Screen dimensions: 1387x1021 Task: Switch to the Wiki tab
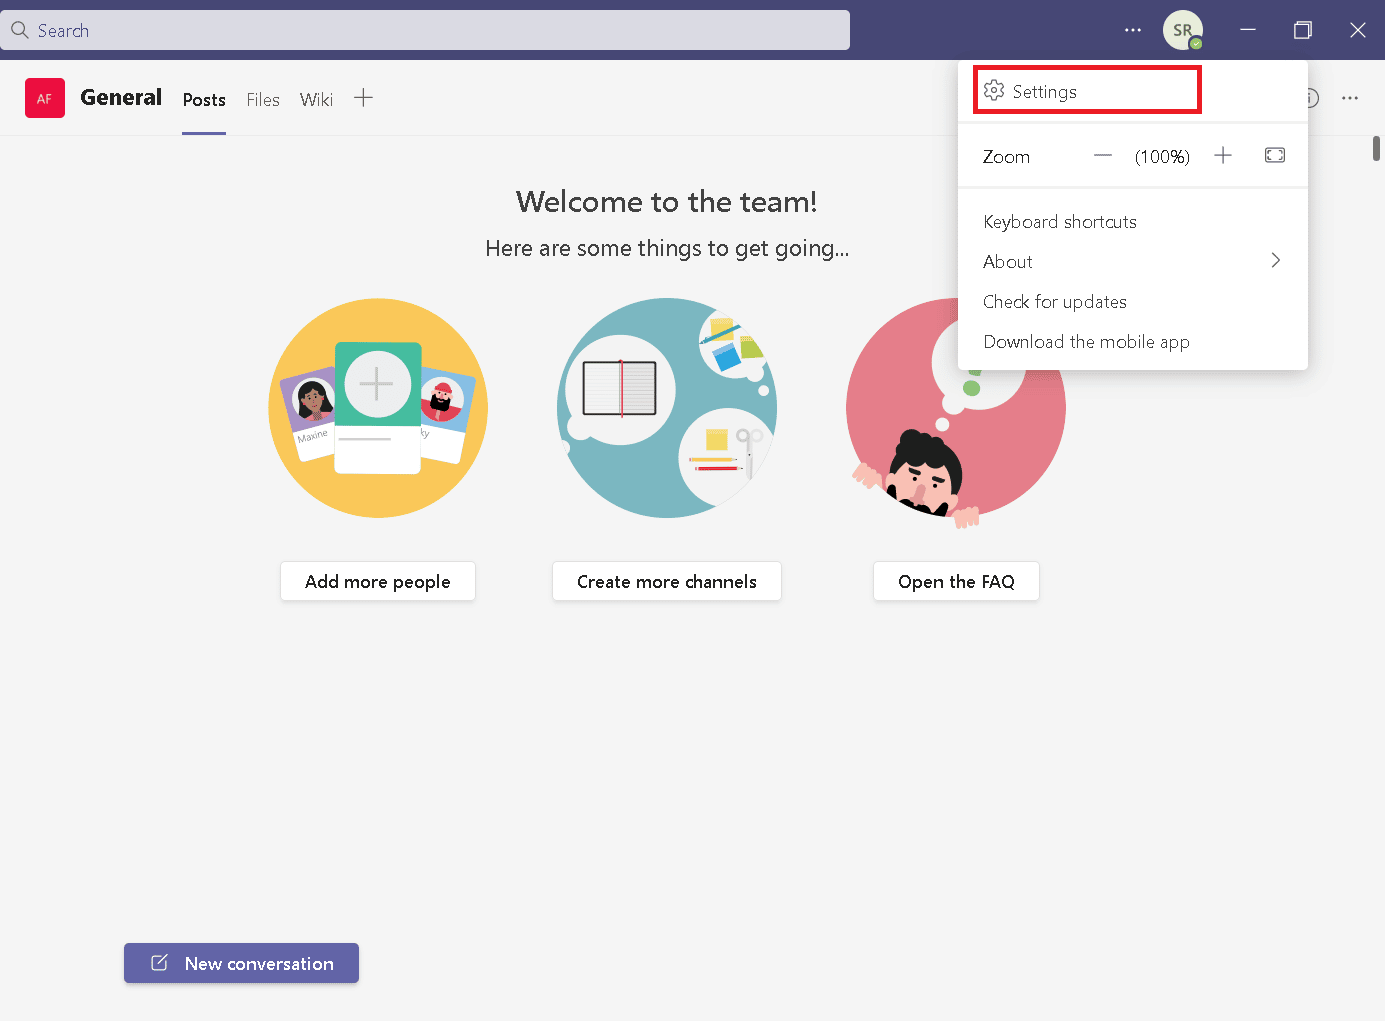point(316,100)
